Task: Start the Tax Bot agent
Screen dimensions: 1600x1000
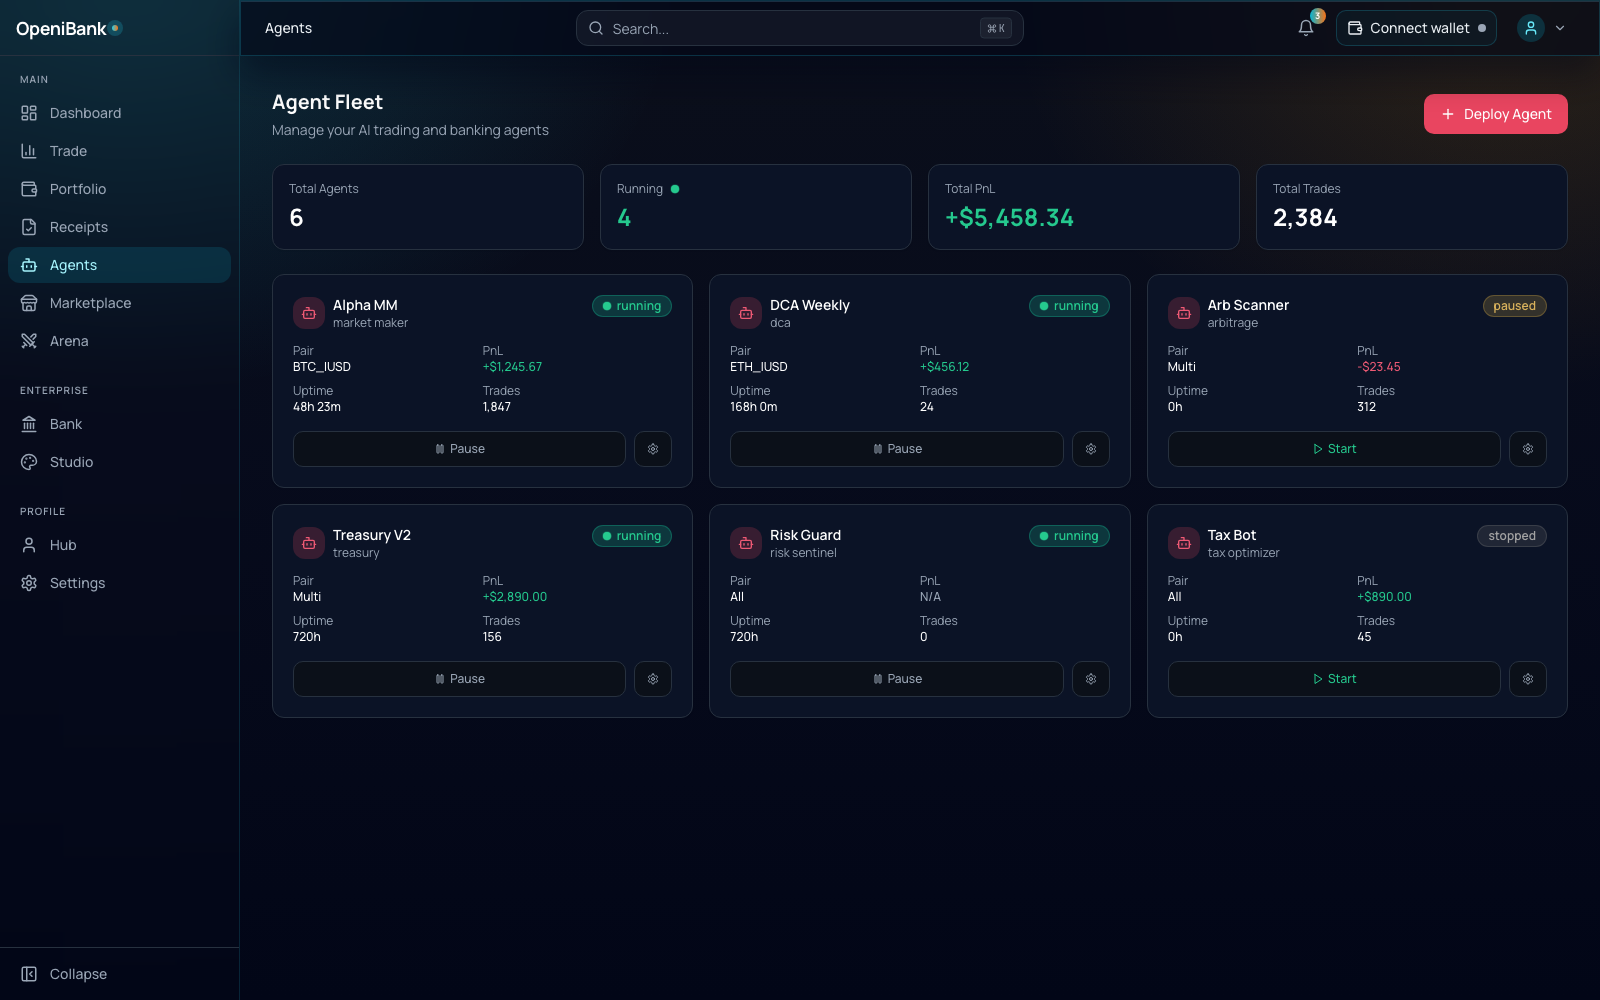Action: click(1333, 679)
